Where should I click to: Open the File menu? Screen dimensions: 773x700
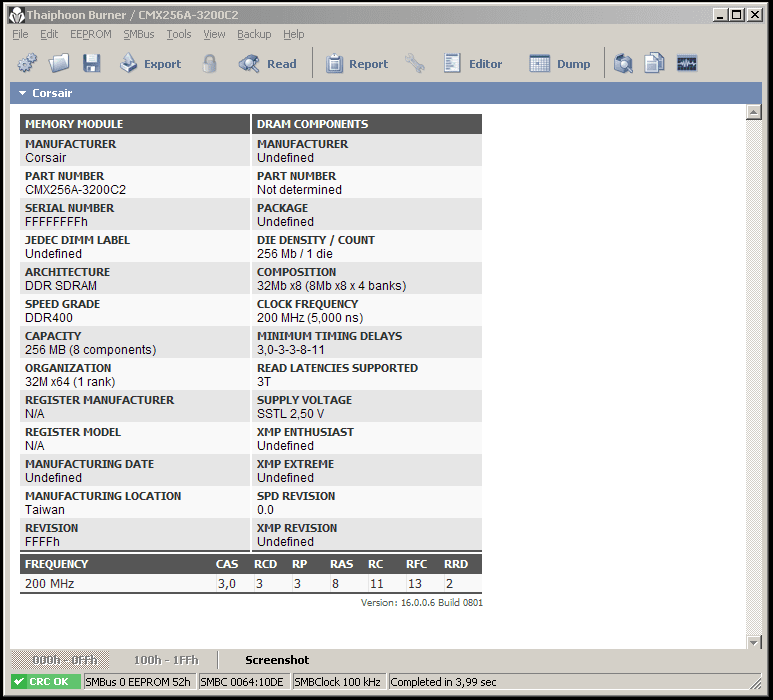(20, 34)
